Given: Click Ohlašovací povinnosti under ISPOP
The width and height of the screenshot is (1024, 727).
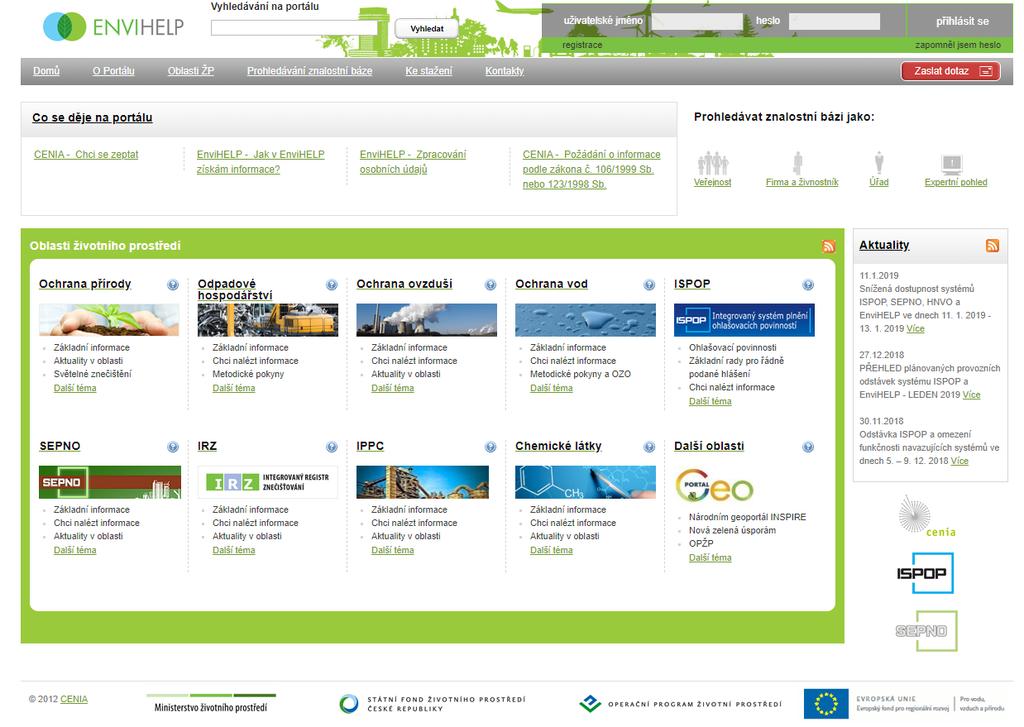Looking at the screenshot, I should 733,347.
